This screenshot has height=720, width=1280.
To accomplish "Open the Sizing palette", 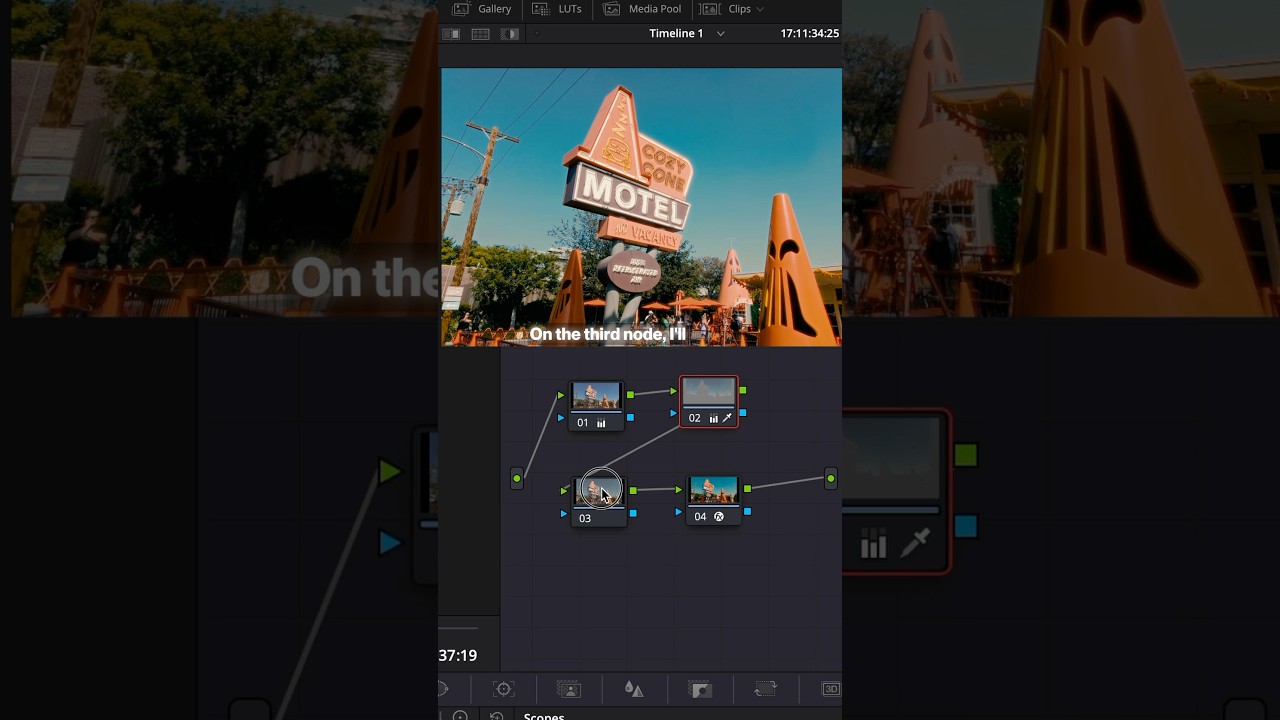I will tap(765, 689).
